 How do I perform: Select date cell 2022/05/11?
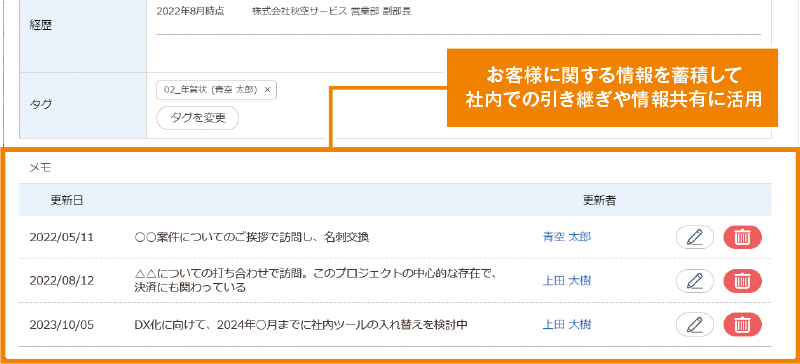click(62, 237)
